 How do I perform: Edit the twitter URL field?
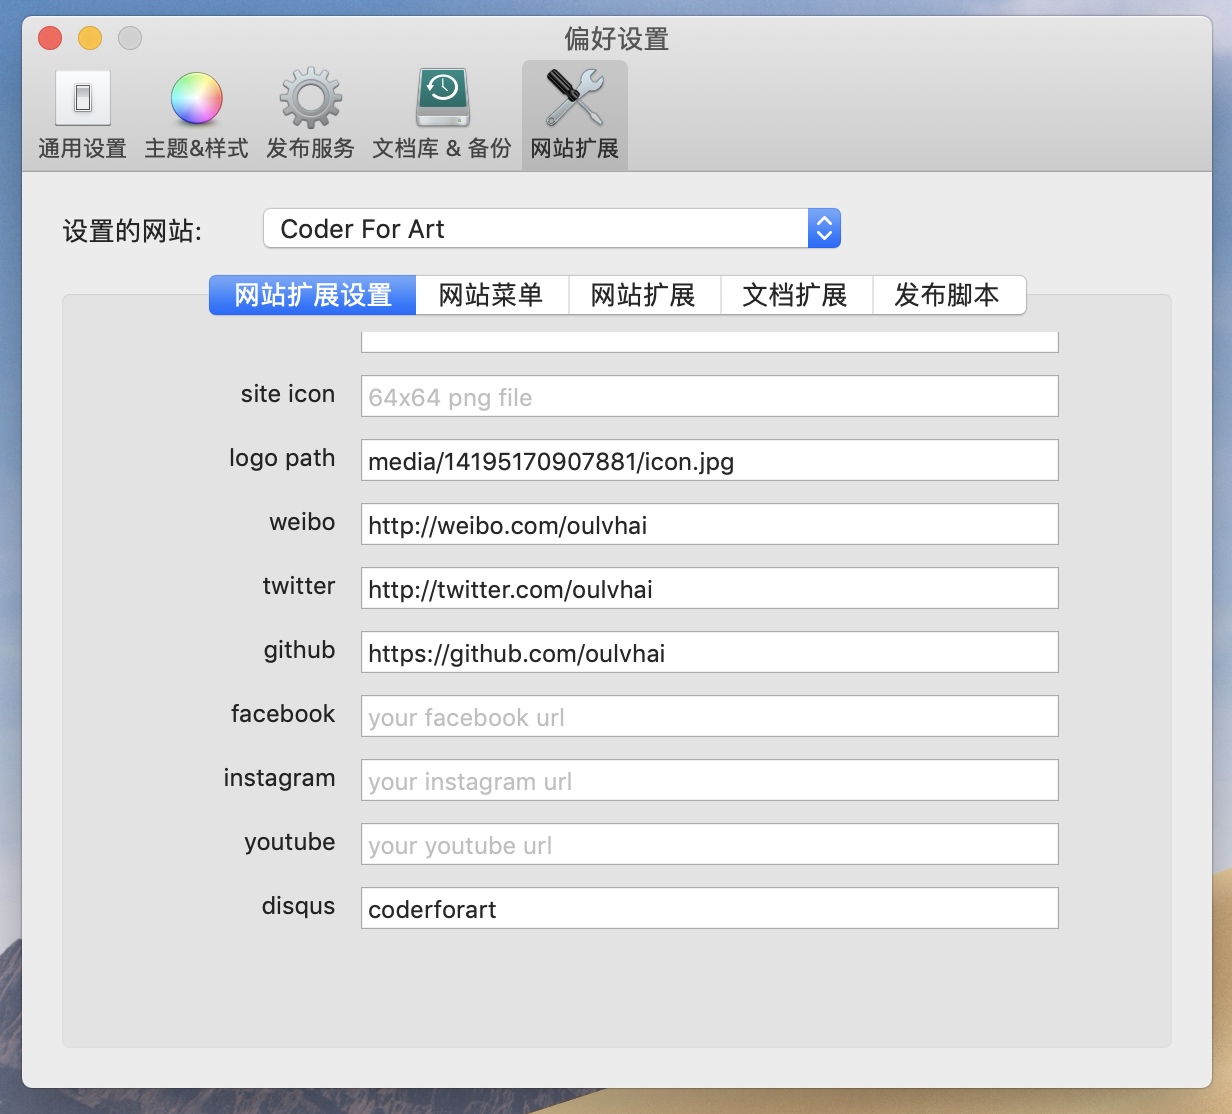pos(709,589)
